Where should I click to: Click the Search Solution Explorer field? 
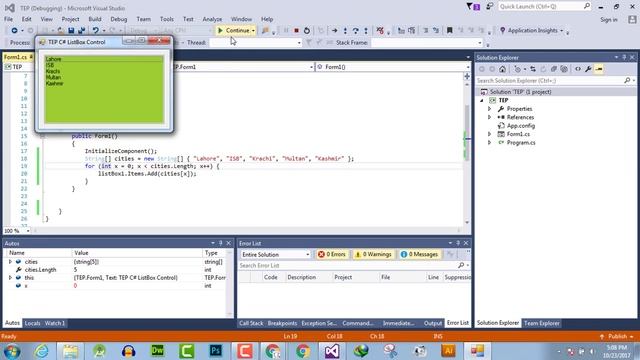555,81
